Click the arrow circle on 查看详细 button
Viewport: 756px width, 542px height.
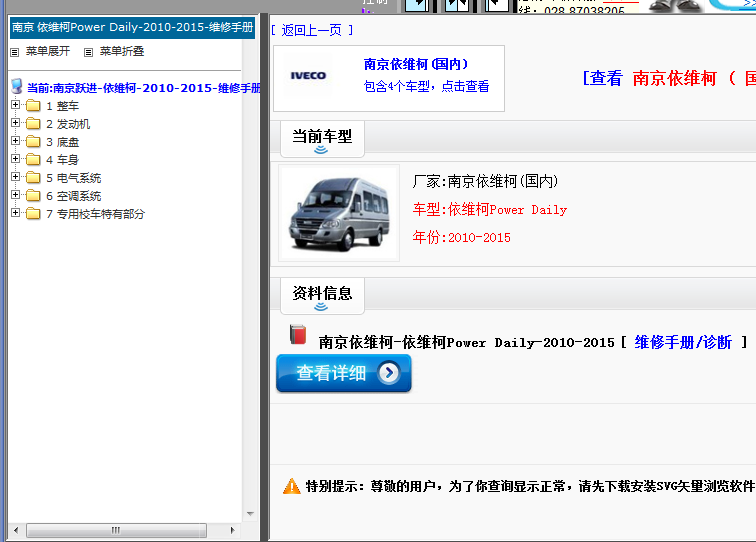point(389,373)
